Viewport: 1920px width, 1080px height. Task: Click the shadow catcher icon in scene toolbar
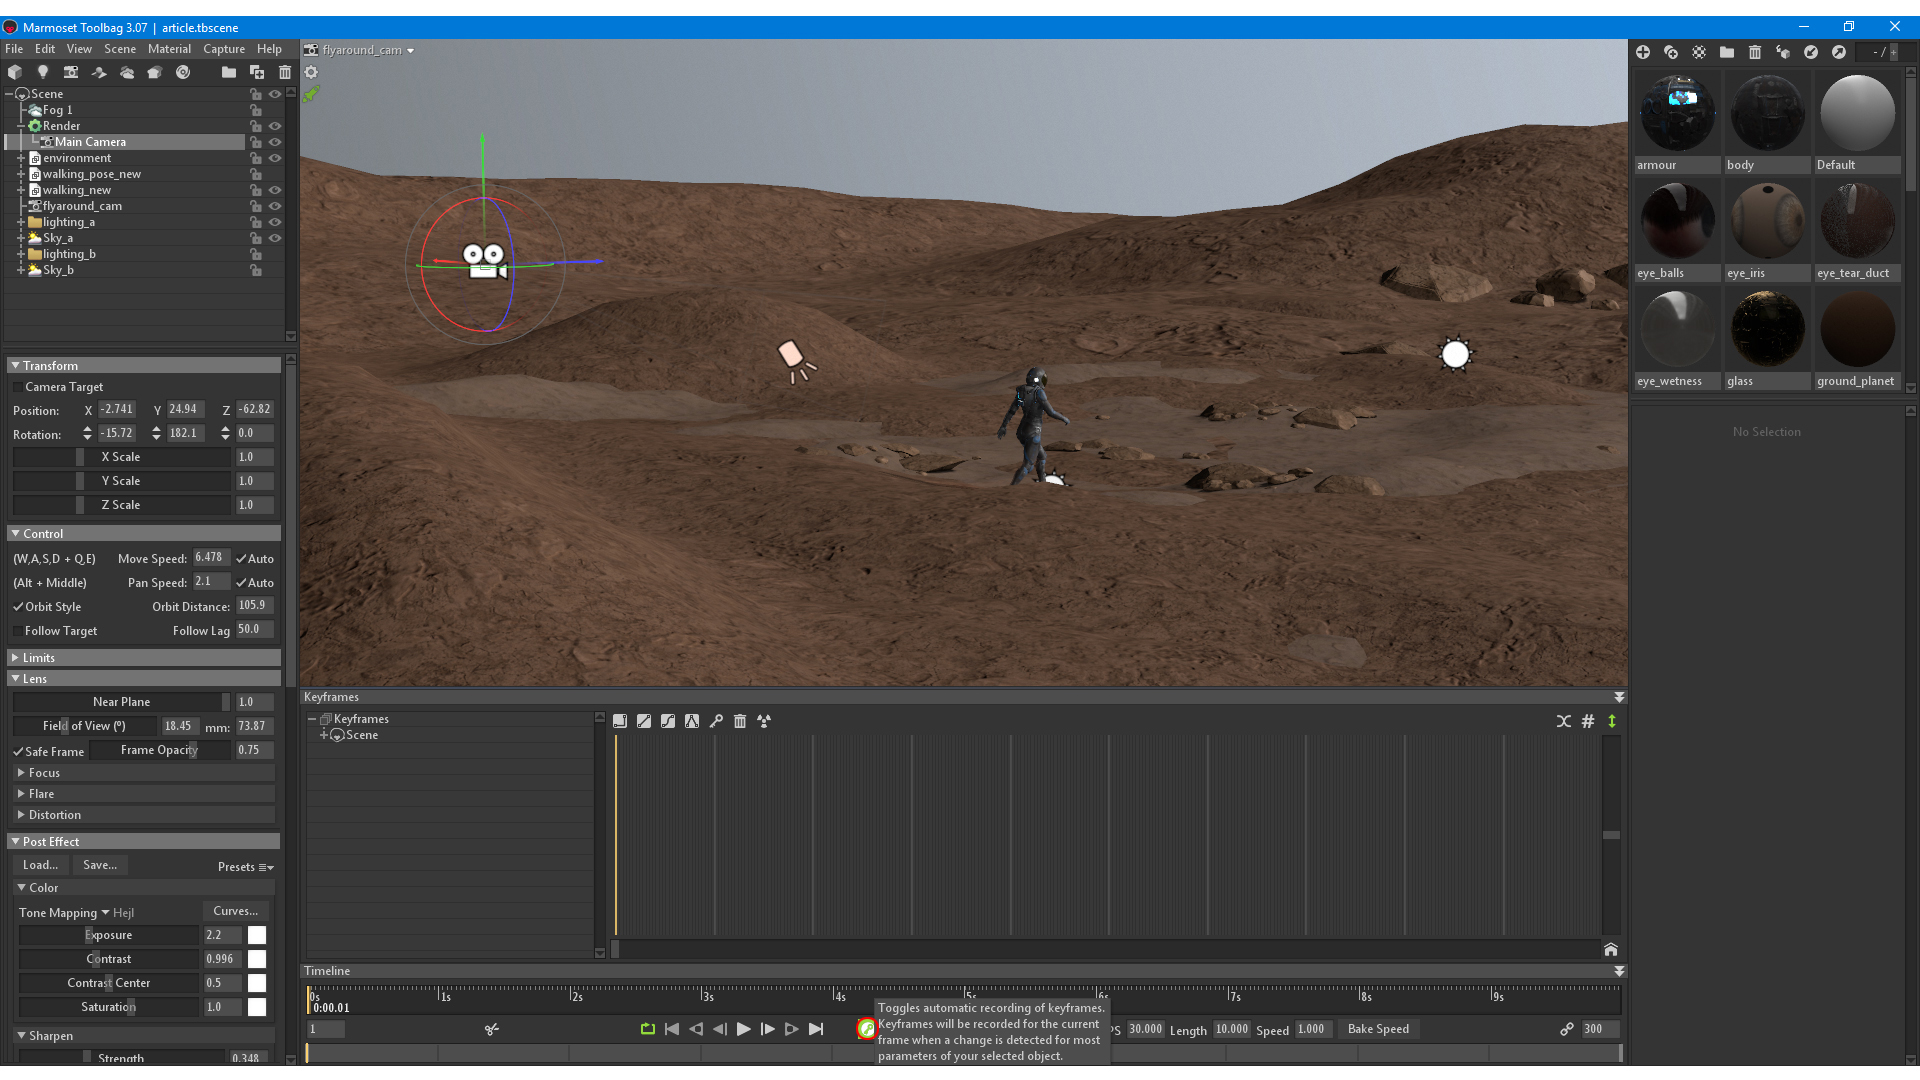click(x=99, y=72)
